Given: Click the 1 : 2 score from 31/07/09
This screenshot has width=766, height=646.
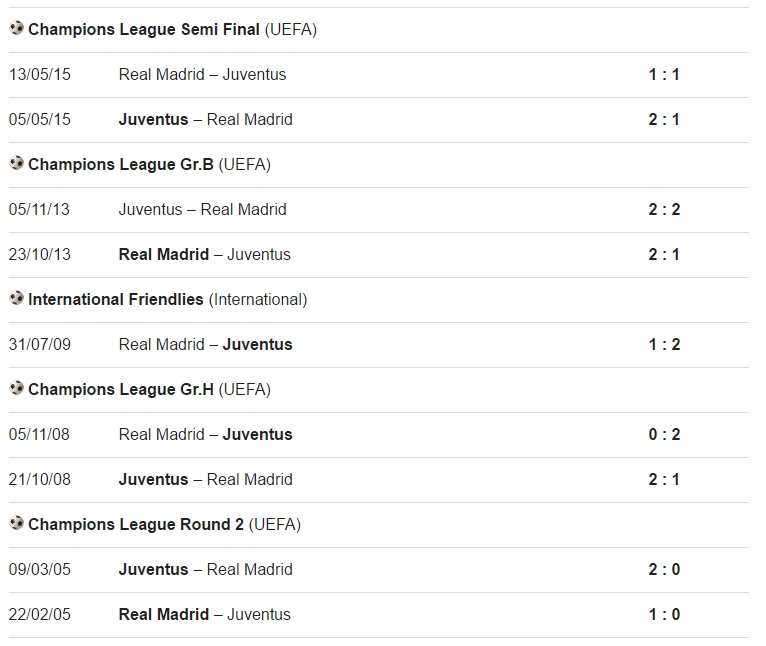Looking at the screenshot, I should (x=664, y=345).
